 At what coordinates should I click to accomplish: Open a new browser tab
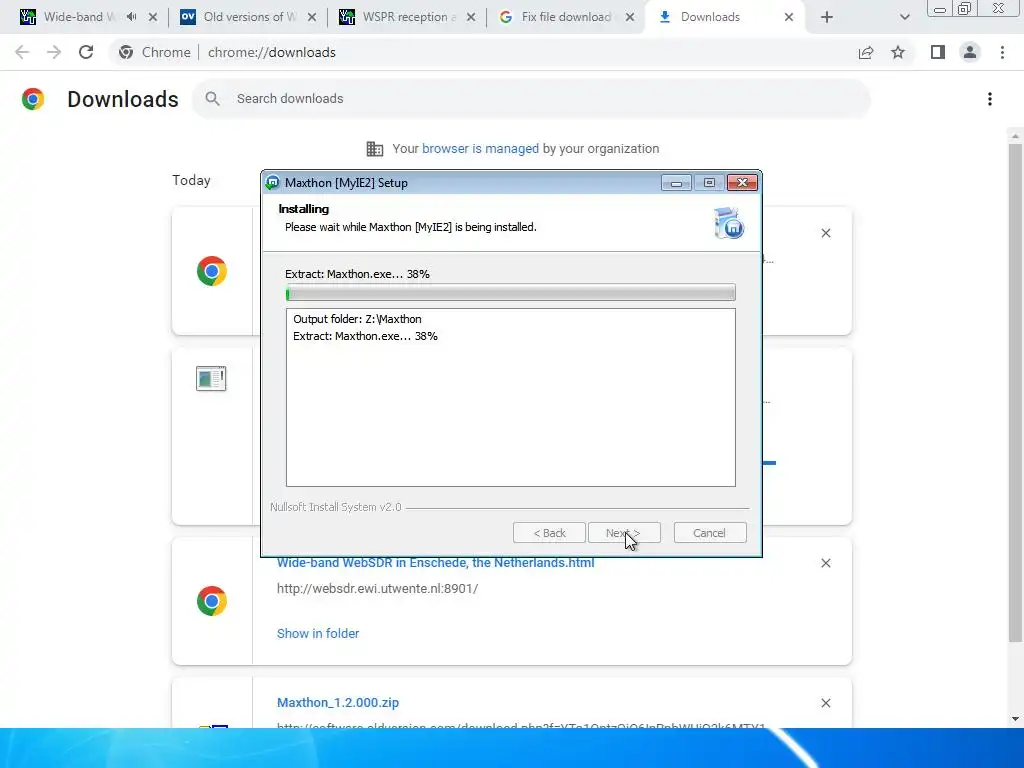pyautogui.click(x=827, y=17)
